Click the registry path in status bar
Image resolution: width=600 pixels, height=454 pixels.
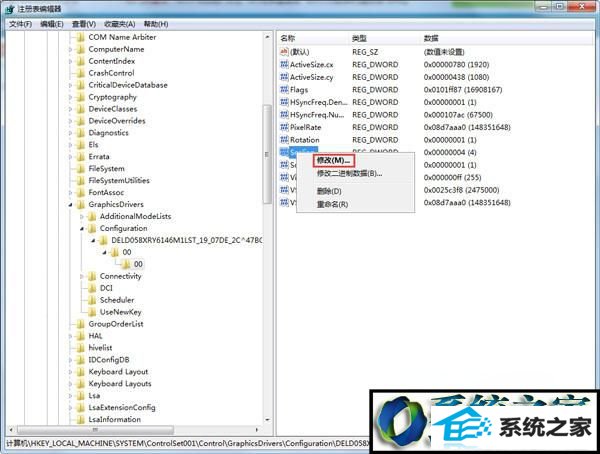coord(188,444)
